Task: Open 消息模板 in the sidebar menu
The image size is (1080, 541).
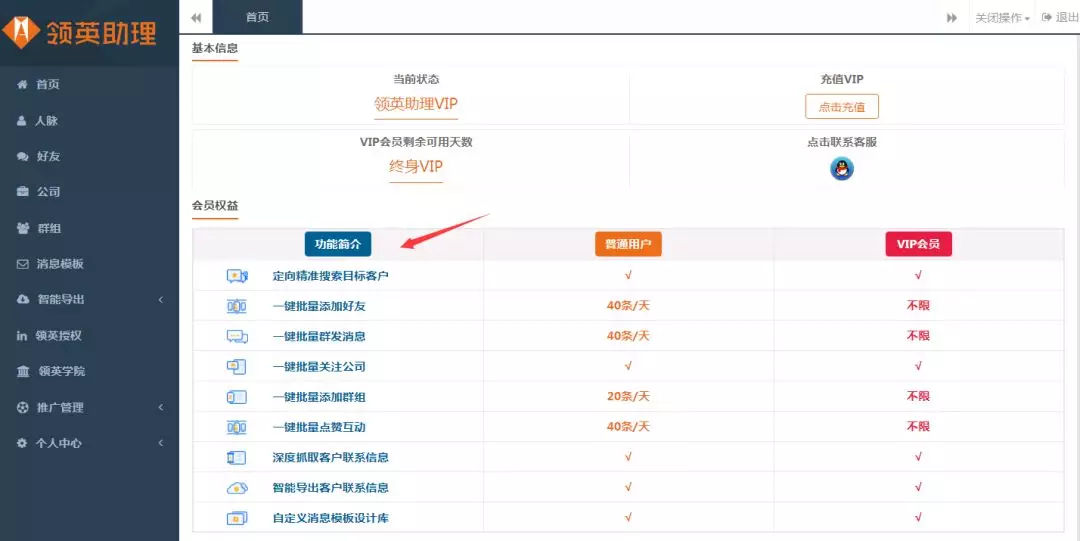Action: [60, 264]
